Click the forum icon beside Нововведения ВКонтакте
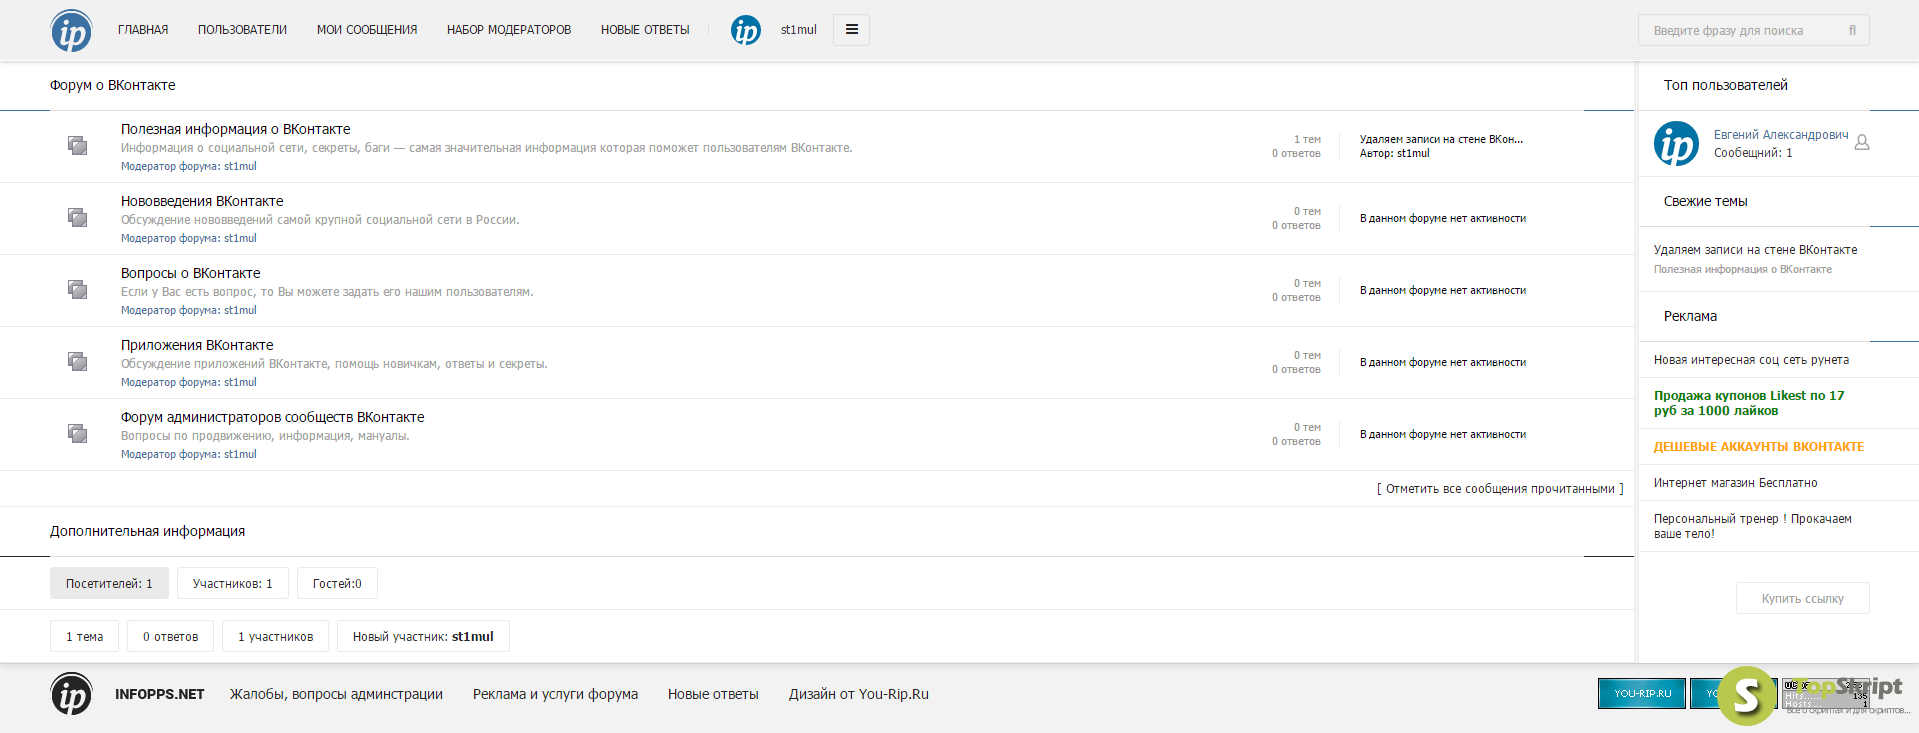Image resolution: width=1919 pixels, height=733 pixels. click(x=77, y=217)
